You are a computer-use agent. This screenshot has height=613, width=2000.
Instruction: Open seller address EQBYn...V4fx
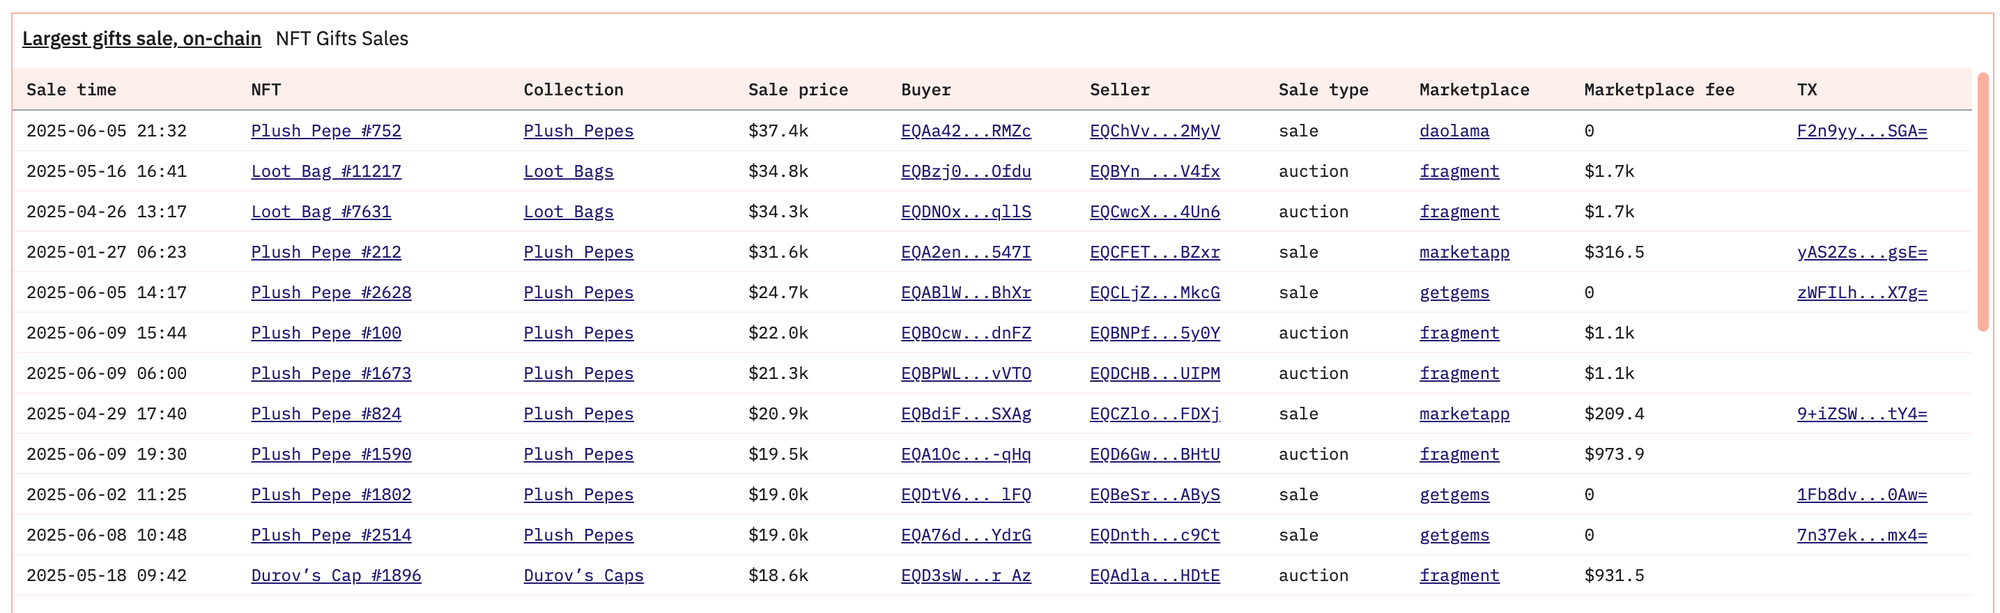1154,171
